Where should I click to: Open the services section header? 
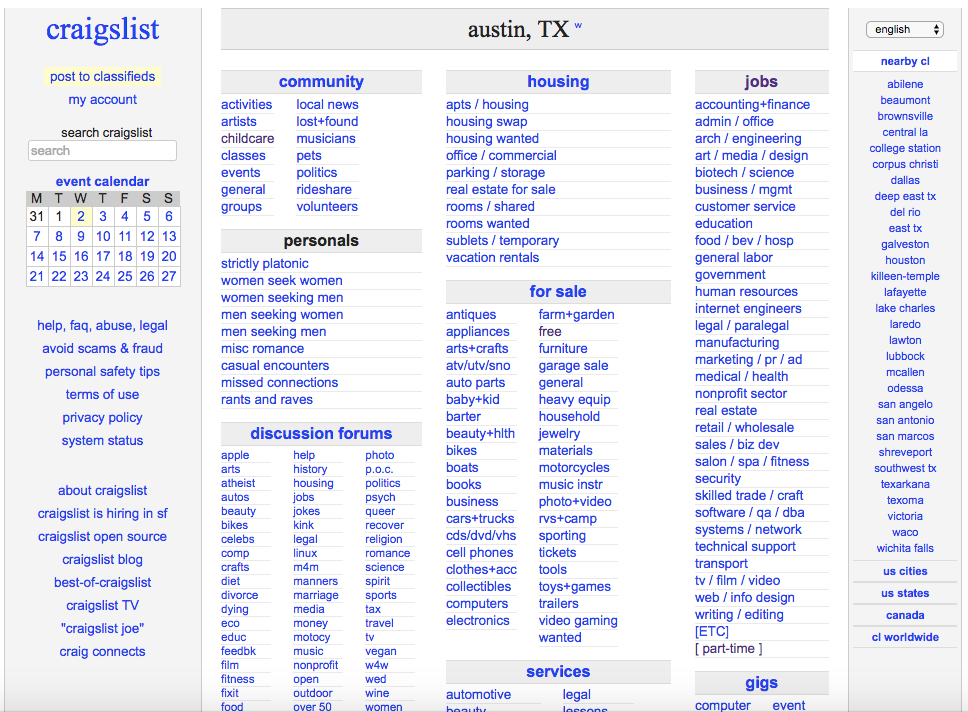click(558, 671)
